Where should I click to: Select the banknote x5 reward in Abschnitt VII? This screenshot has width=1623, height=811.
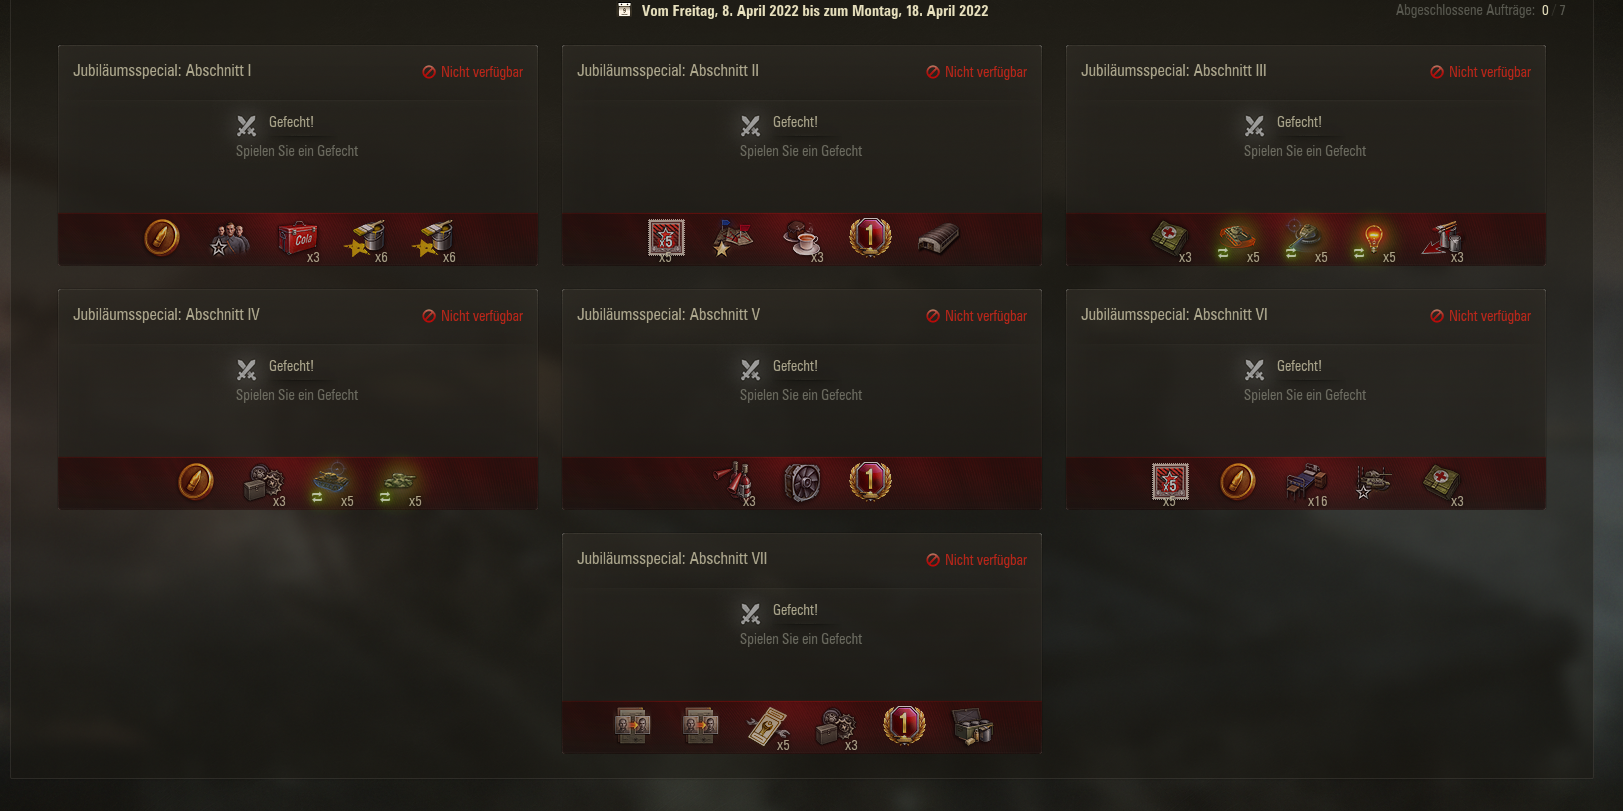768,727
